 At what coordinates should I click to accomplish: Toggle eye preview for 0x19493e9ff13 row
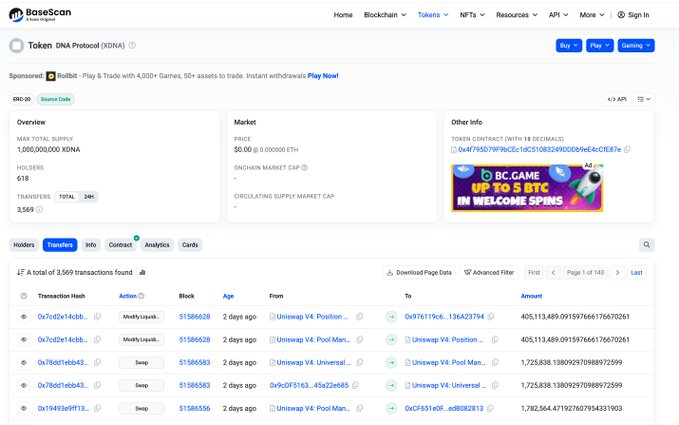coord(24,408)
